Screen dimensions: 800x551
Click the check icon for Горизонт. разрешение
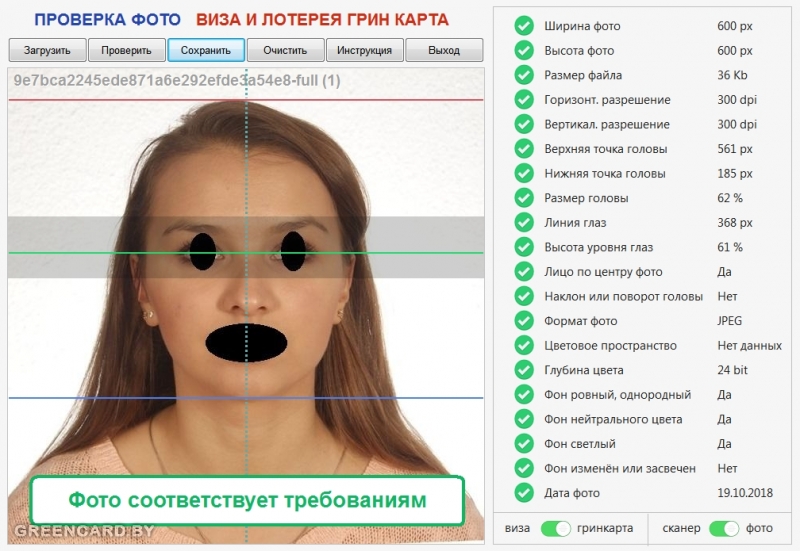pos(524,99)
